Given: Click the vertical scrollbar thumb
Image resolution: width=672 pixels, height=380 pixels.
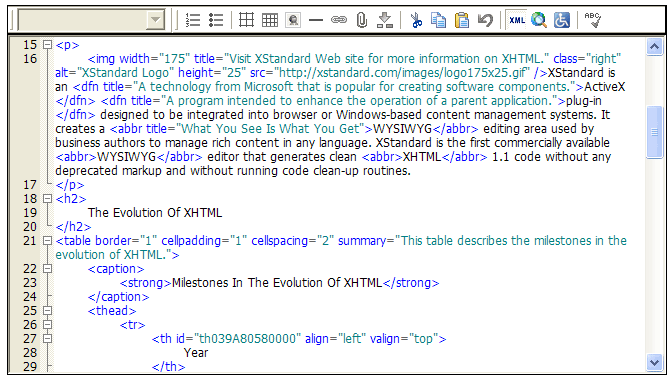Looking at the screenshot, I should pos(654,132).
